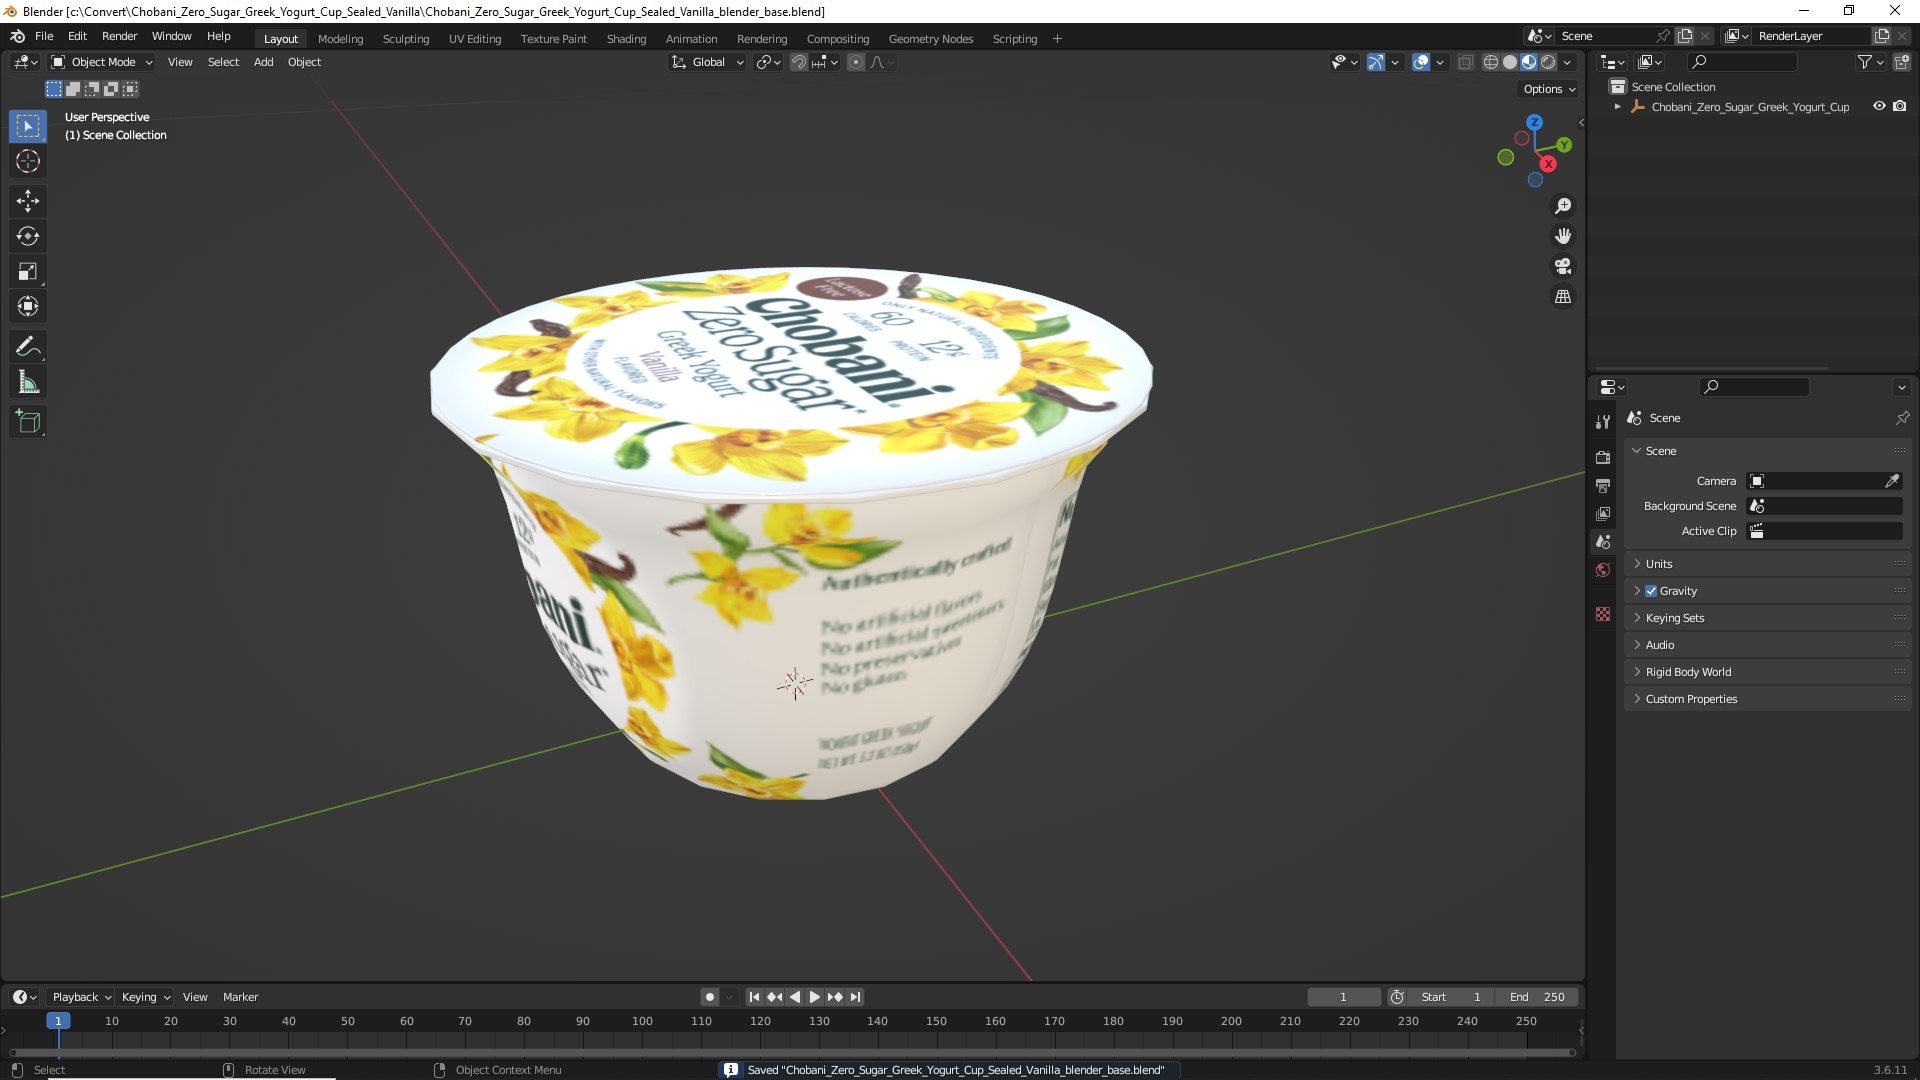The width and height of the screenshot is (1920, 1080).
Task: Open the Global transform orientation dropdown
Action: coord(708,62)
